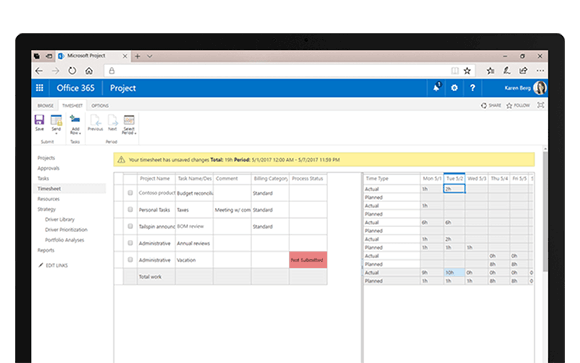Go to browser home page
The height and width of the screenshot is (363, 580).
[89, 71]
